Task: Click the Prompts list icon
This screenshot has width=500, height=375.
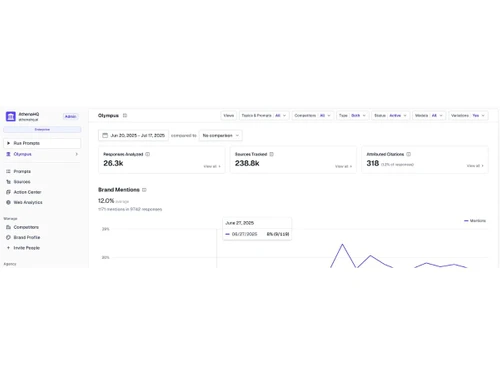Action: click(x=8, y=171)
